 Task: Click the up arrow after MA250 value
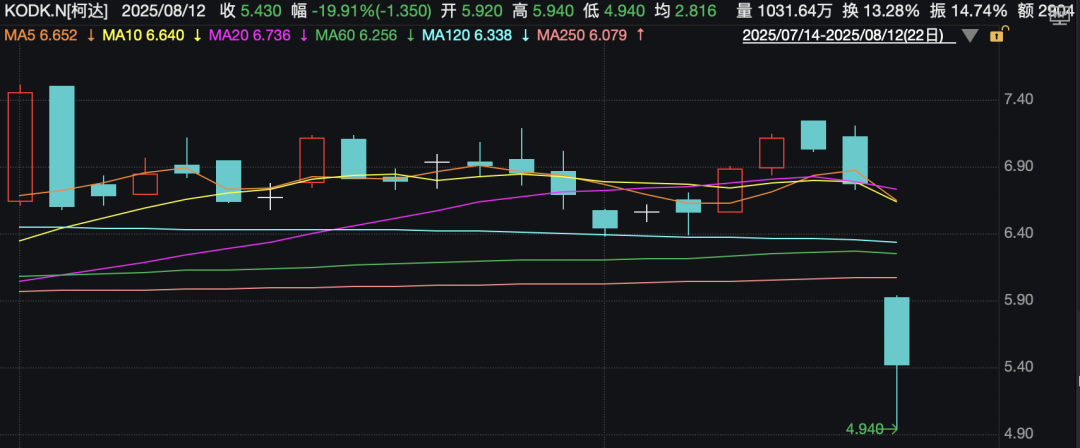point(639,36)
